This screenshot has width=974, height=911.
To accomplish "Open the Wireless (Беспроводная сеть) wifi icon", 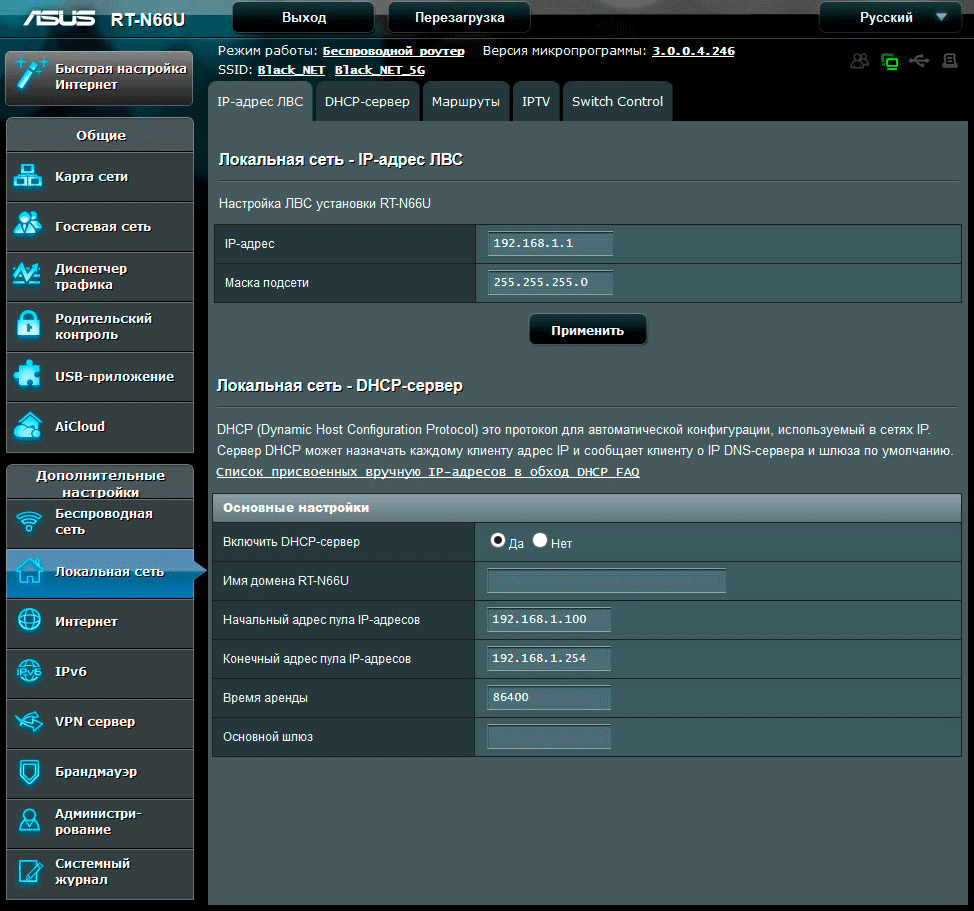I will coord(29,521).
